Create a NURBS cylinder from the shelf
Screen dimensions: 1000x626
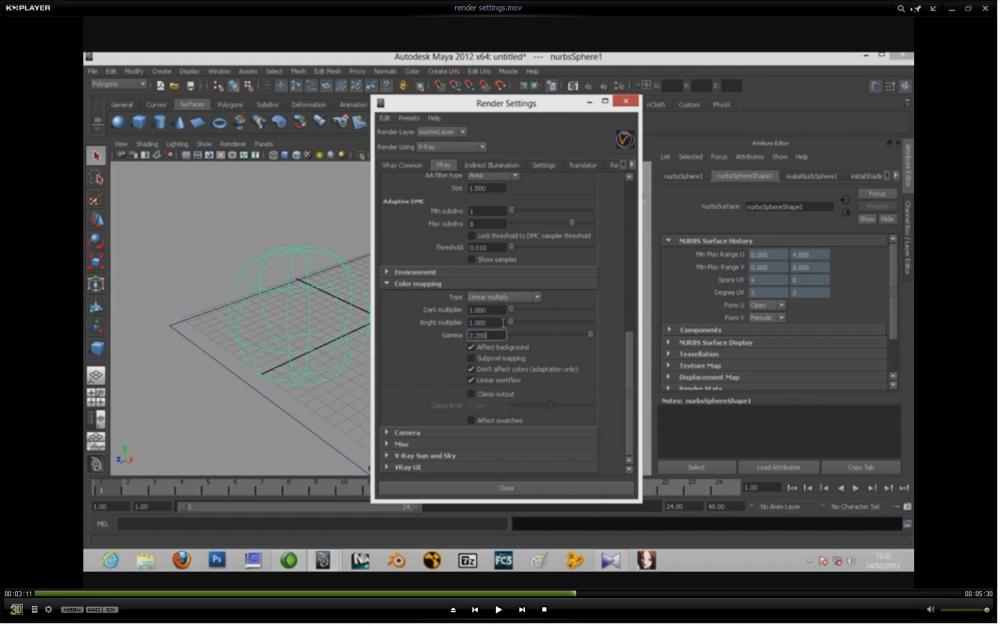click(159, 122)
